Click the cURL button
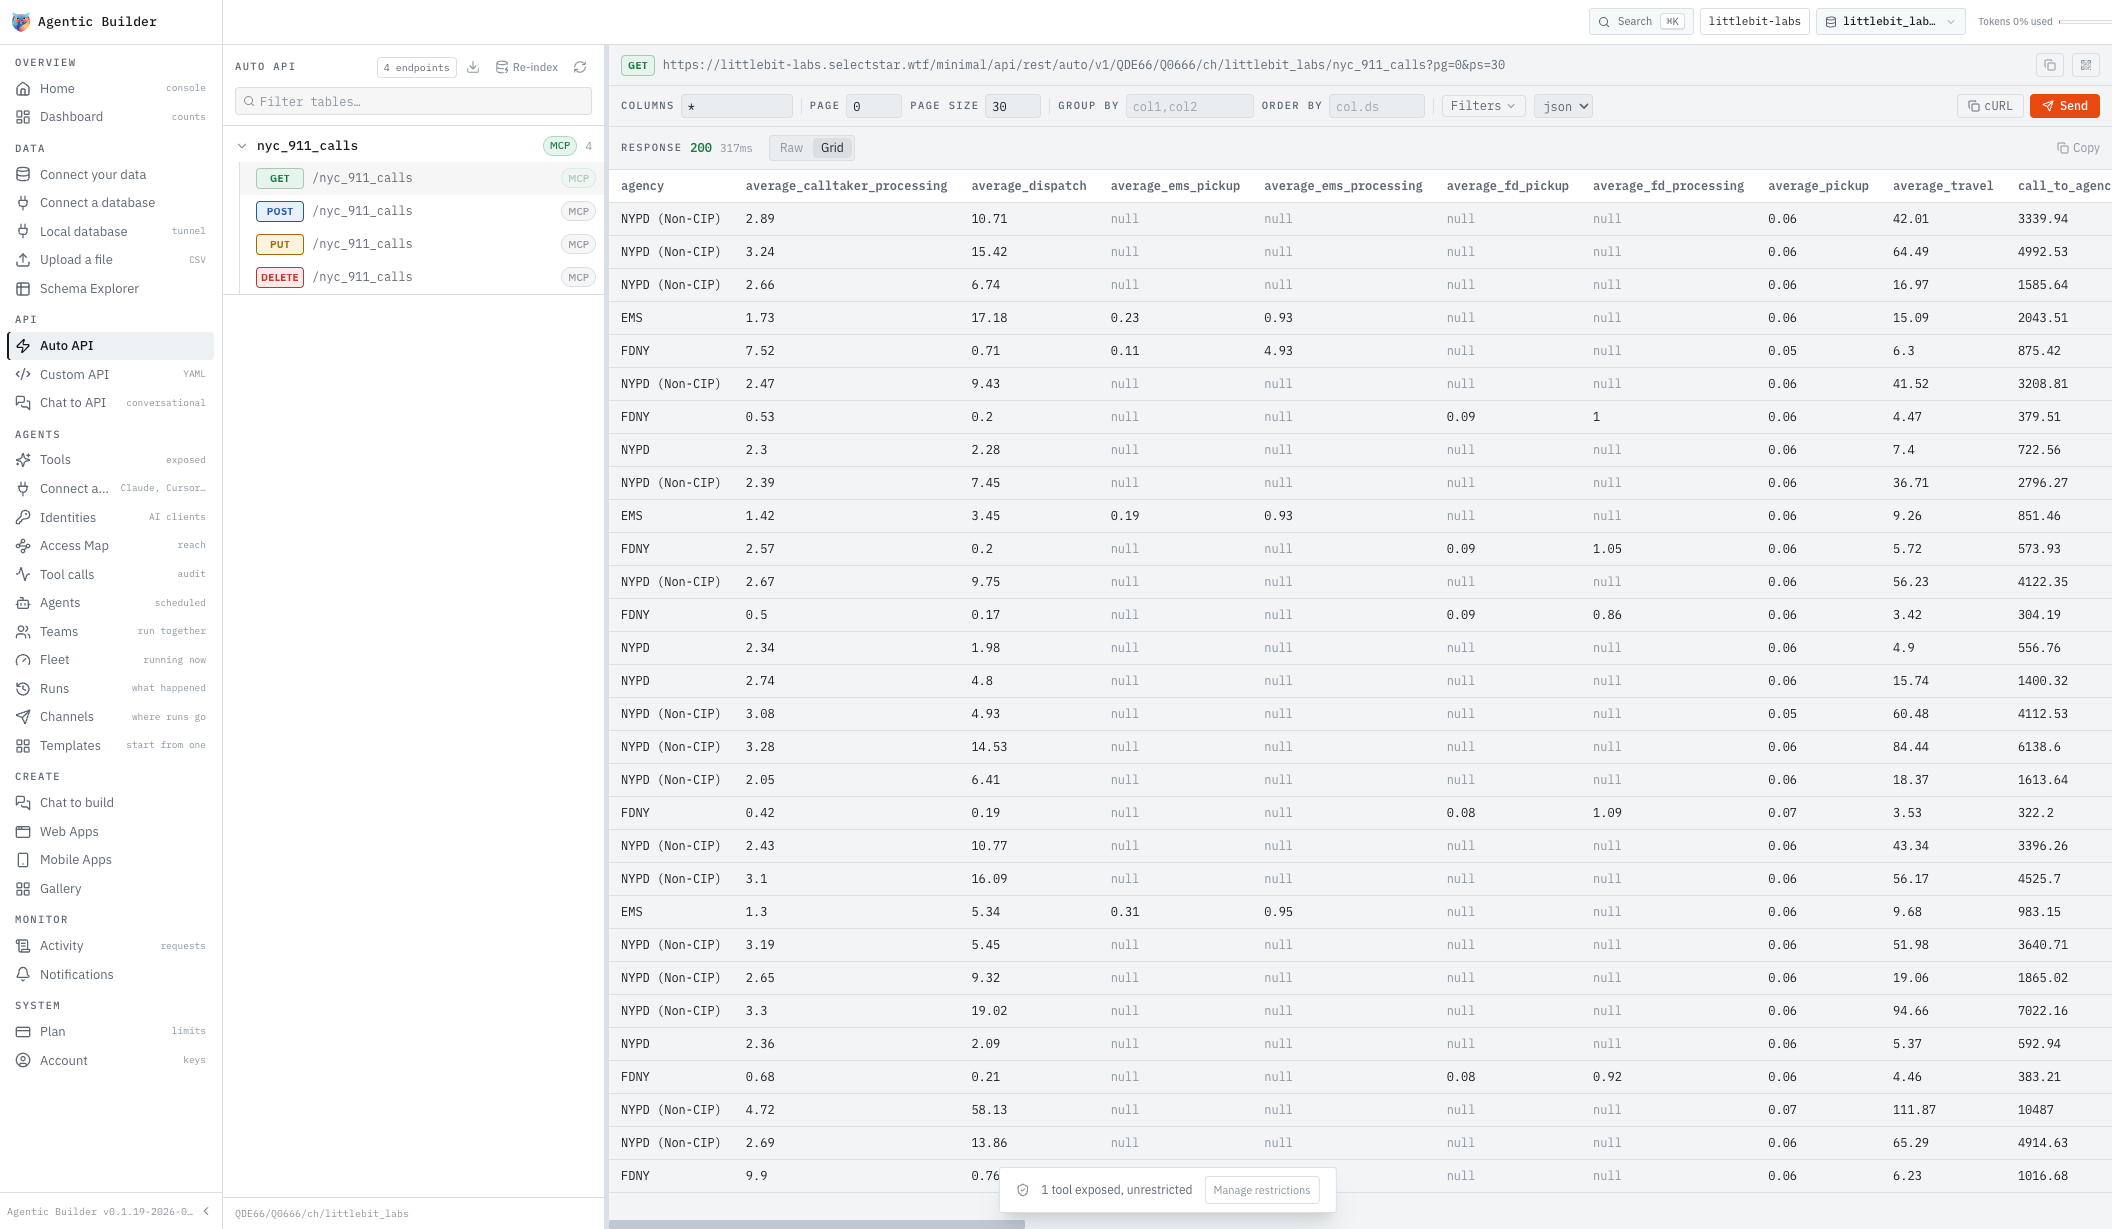The width and height of the screenshot is (2112, 1229). coord(1990,106)
